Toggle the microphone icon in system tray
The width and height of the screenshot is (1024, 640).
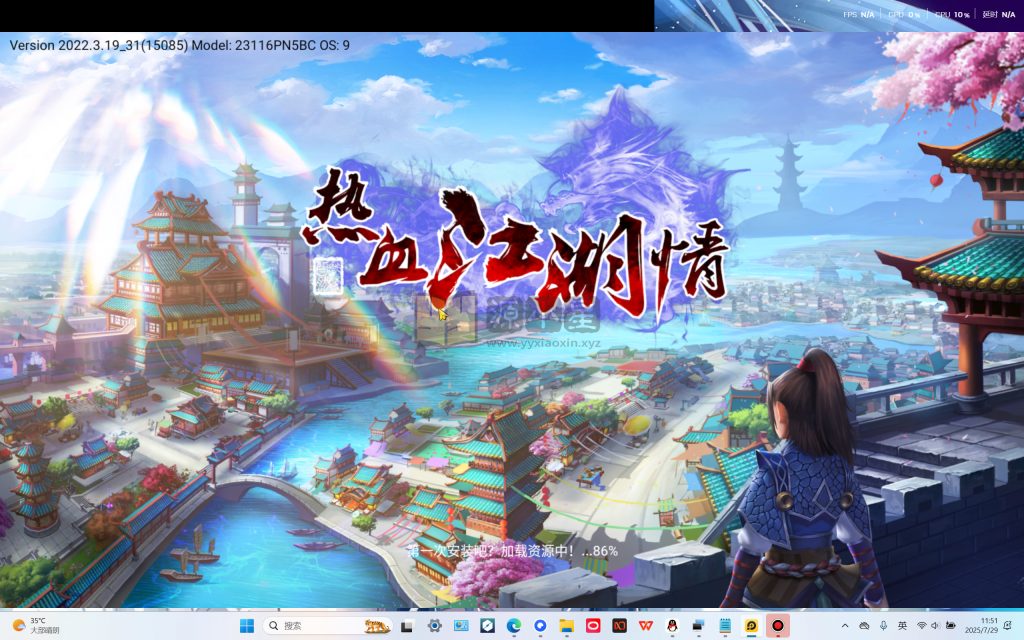click(883, 625)
